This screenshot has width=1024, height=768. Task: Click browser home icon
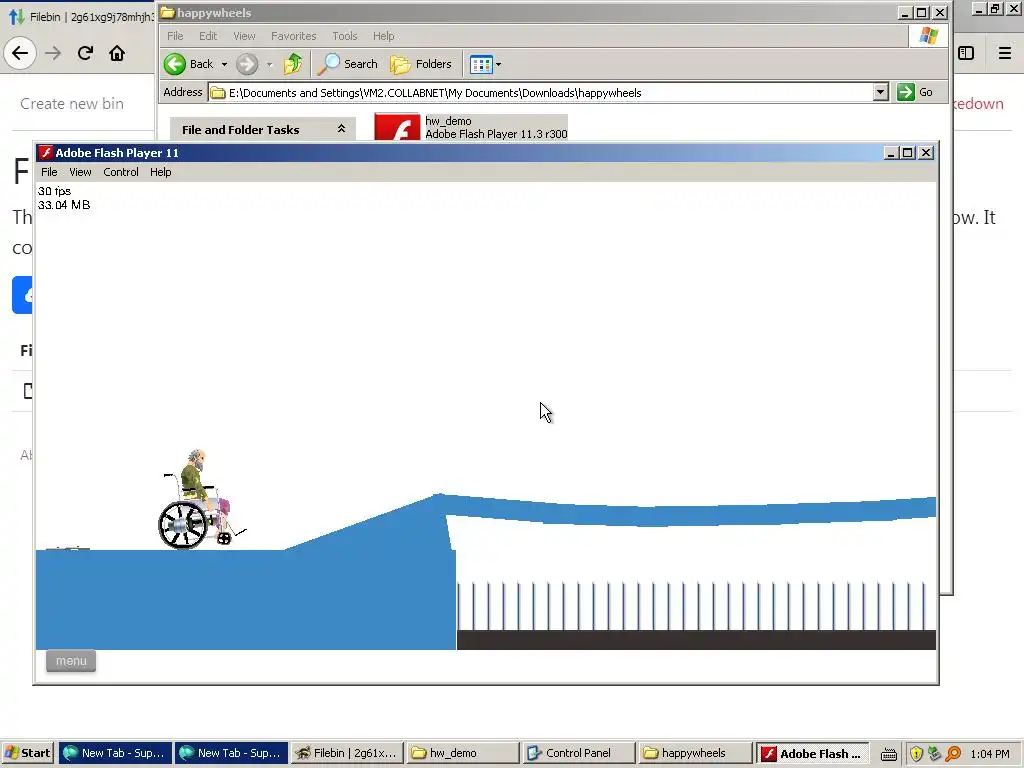pyautogui.click(x=117, y=53)
